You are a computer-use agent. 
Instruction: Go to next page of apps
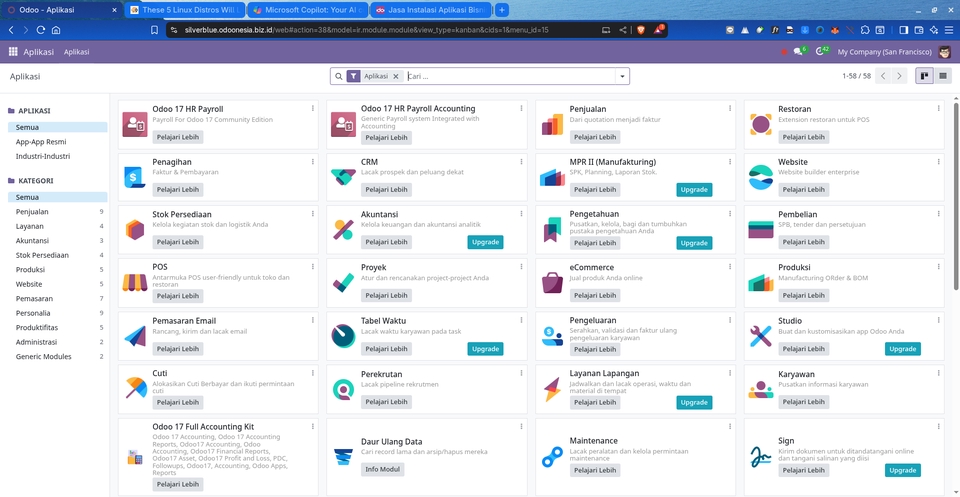coord(899,76)
